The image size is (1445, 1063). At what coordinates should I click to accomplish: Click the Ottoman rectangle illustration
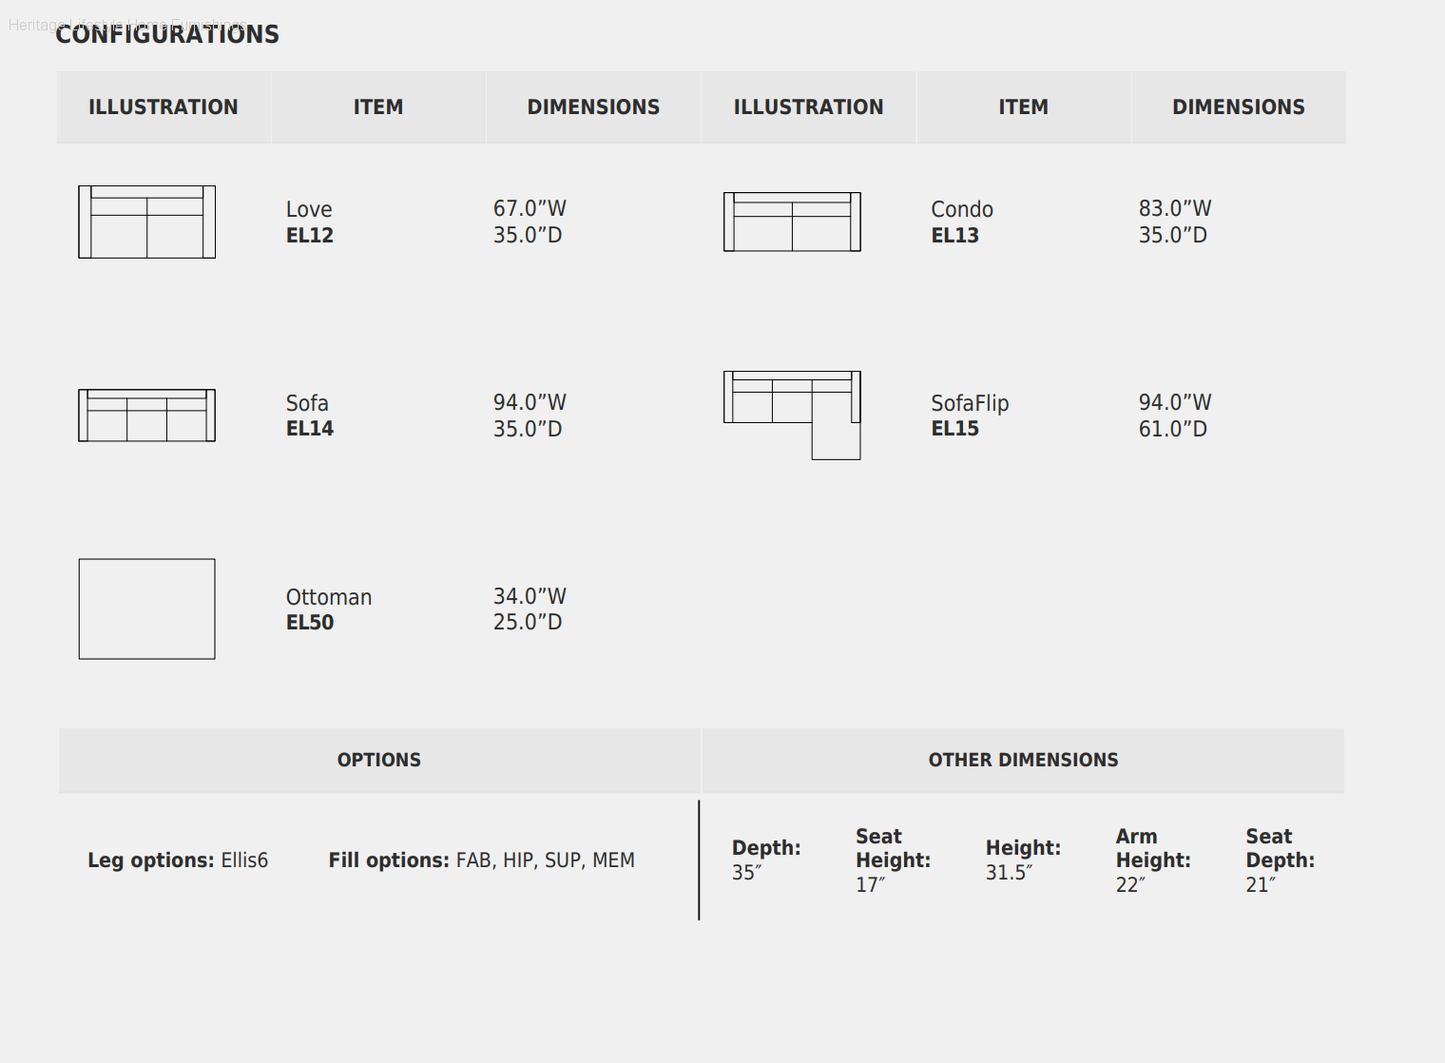[147, 609]
